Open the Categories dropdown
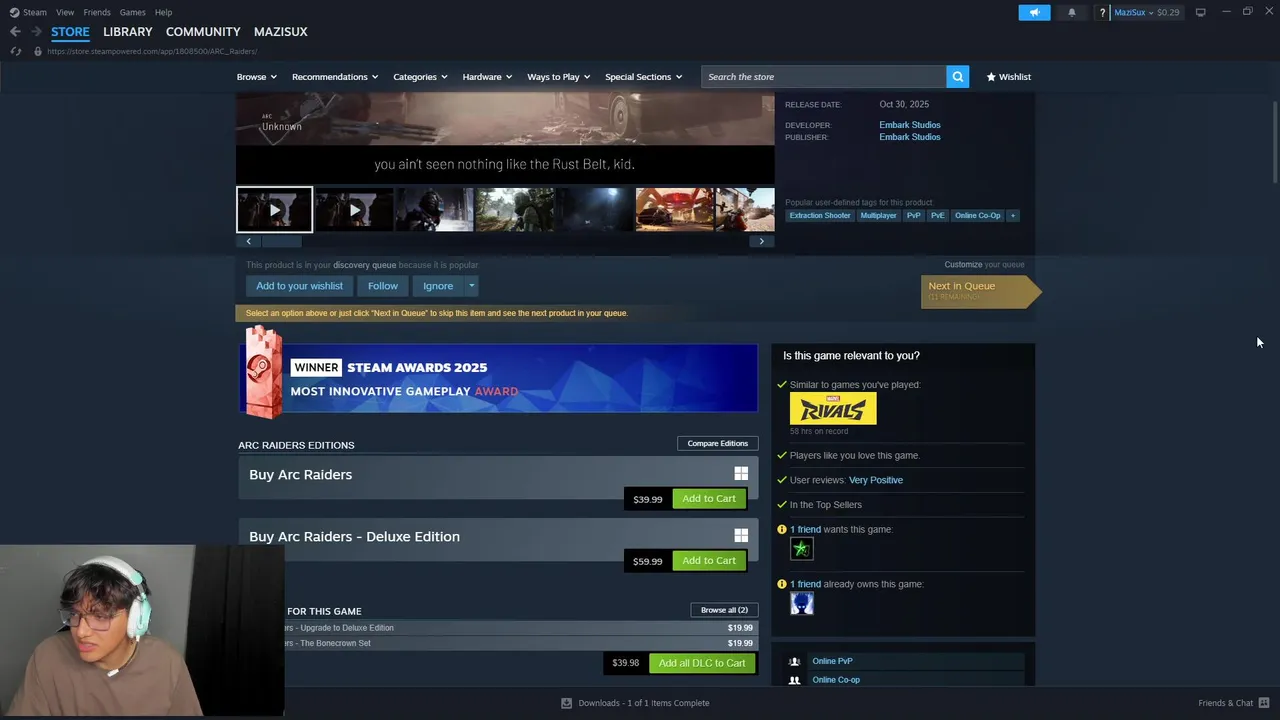 (x=420, y=77)
